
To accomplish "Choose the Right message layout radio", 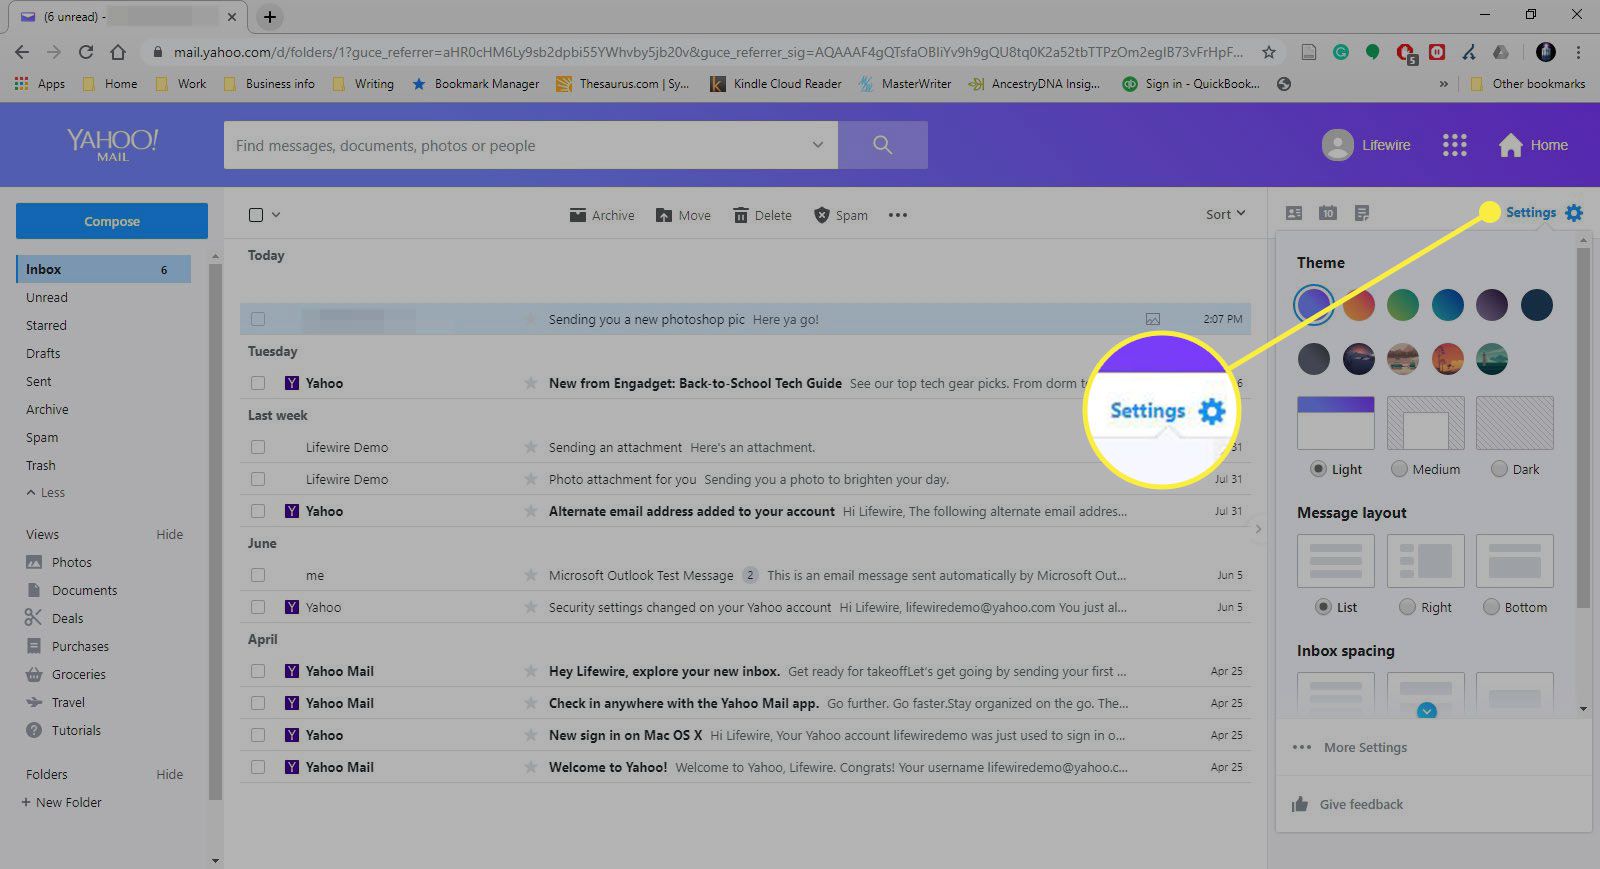I will 1407,607.
